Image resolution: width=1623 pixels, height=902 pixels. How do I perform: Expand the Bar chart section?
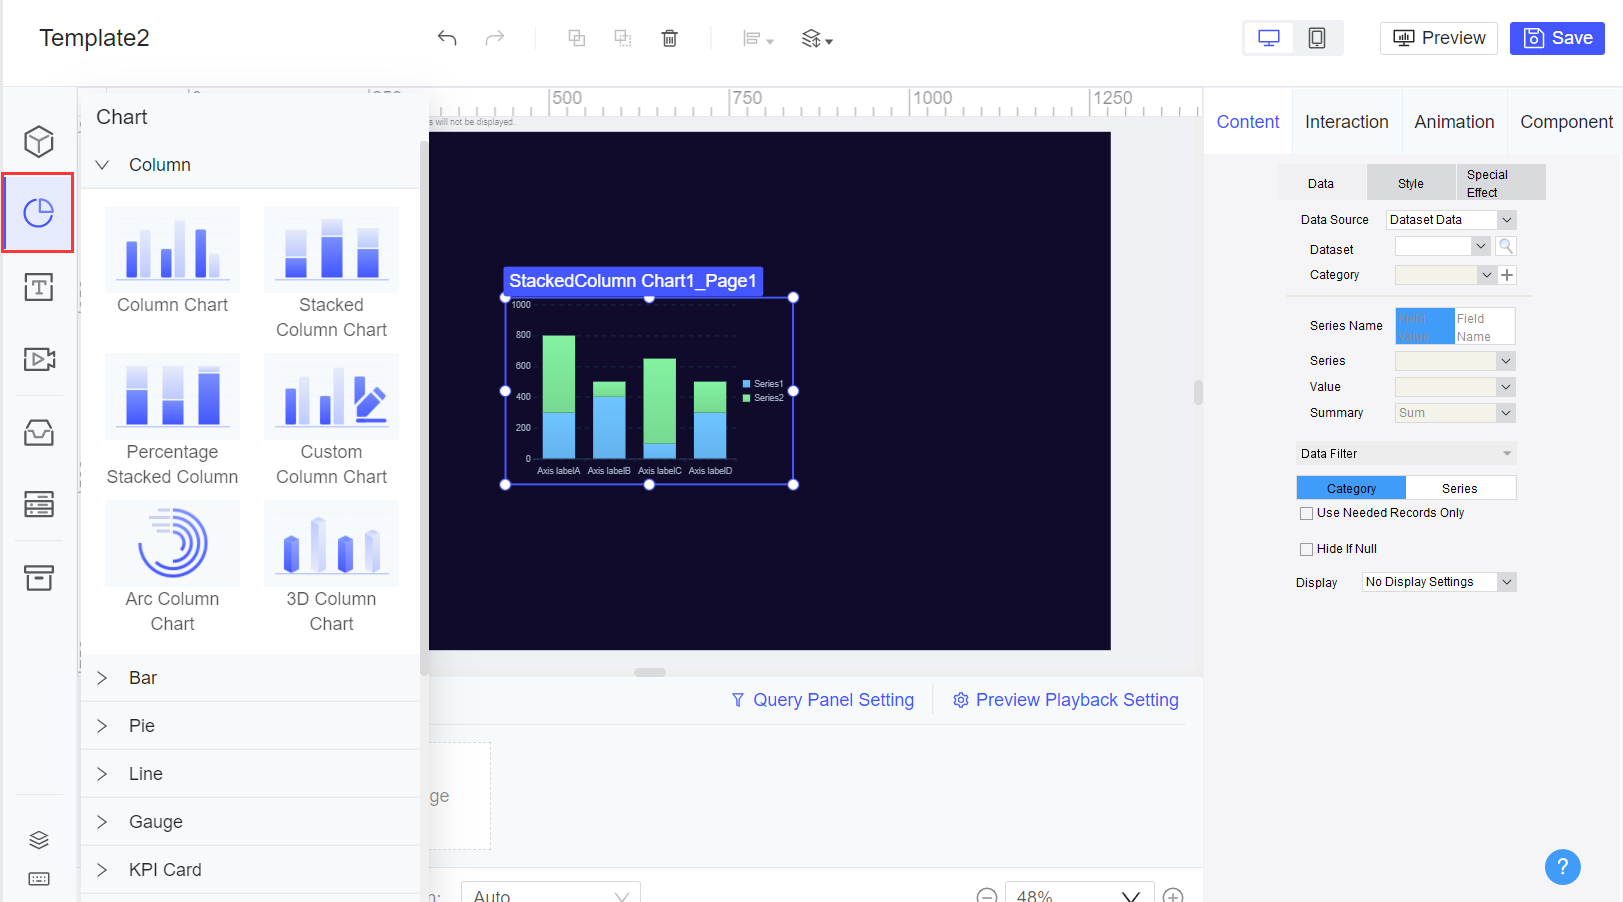(143, 677)
